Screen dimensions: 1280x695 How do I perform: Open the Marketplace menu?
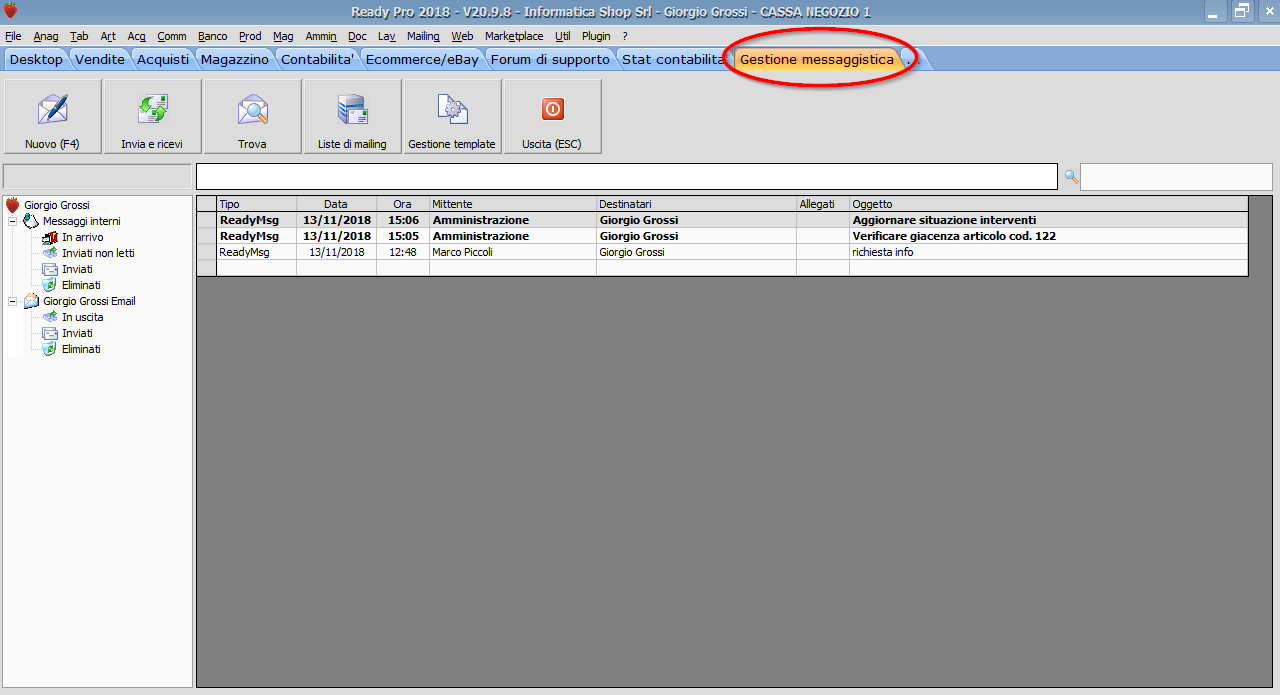point(514,36)
